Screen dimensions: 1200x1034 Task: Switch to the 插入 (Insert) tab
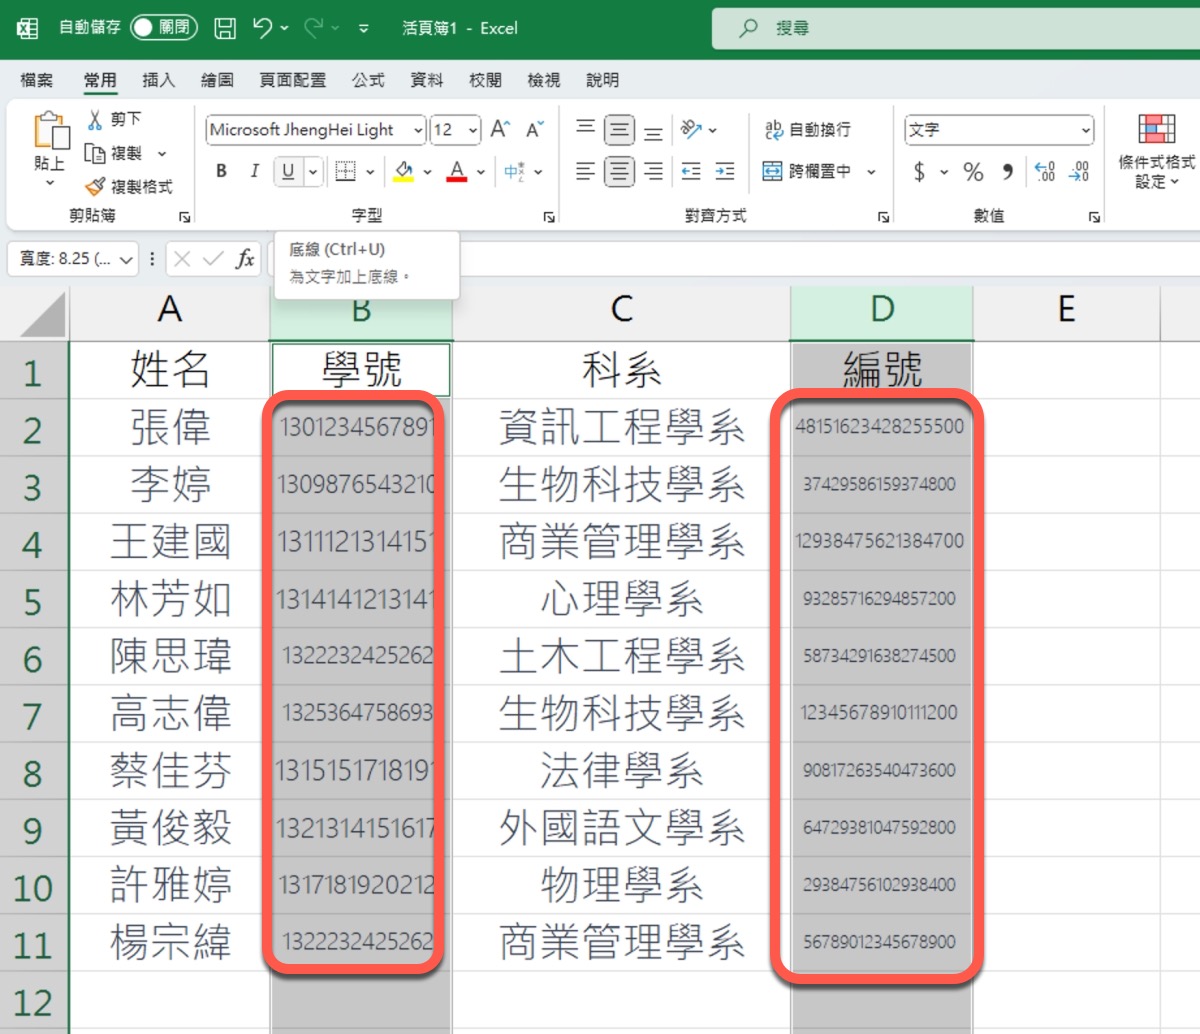pos(158,80)
